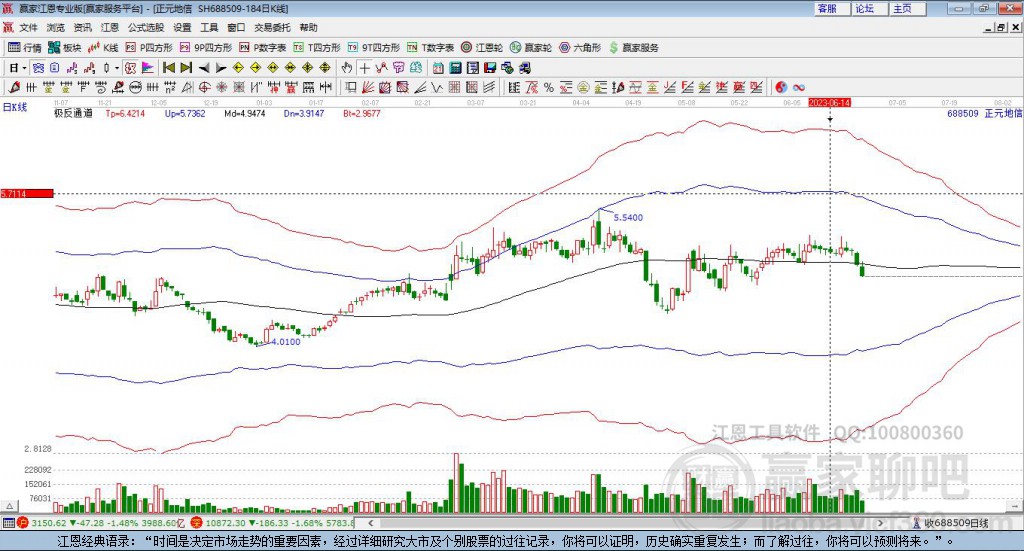Jump to first bar icon
Image resolution: width=1024 pixels, height=551 pixels.
(168, 68)
